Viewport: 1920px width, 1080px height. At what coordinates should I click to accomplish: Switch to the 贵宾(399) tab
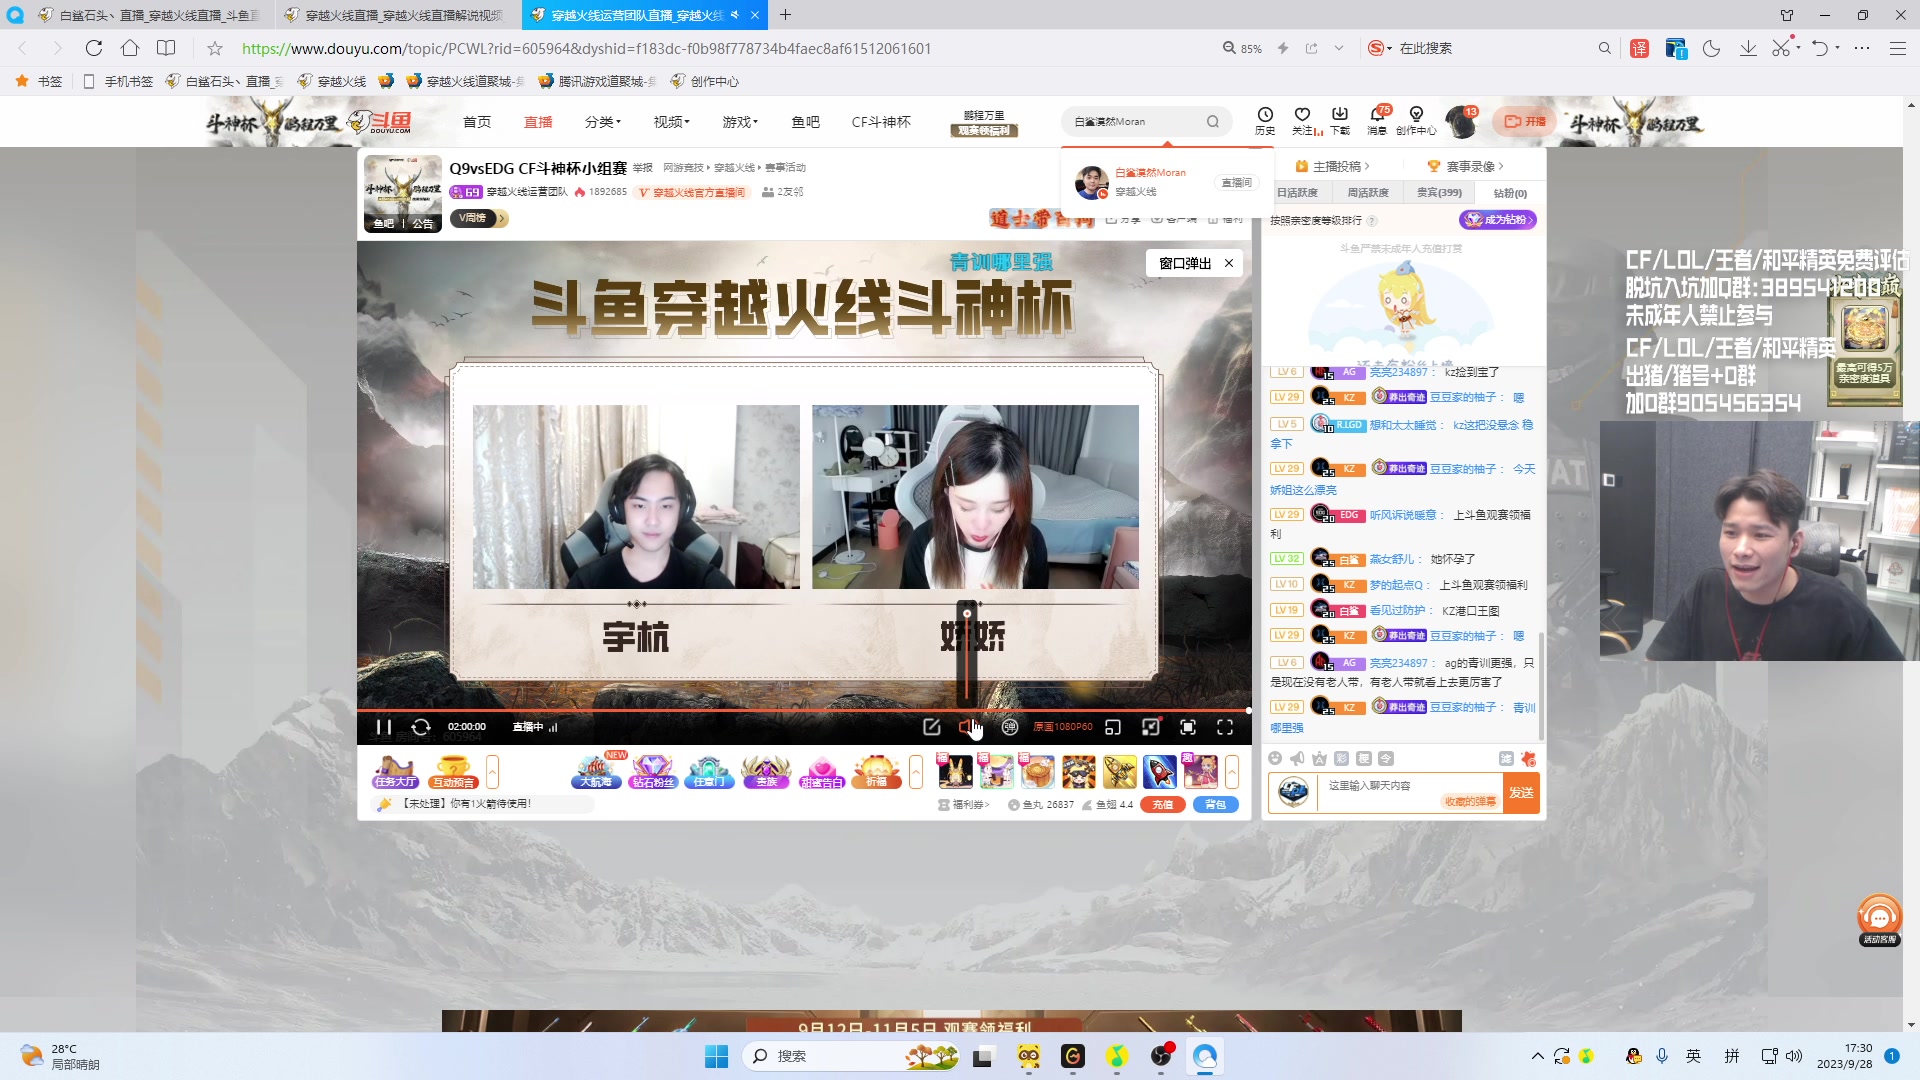tap(1438, 192)
